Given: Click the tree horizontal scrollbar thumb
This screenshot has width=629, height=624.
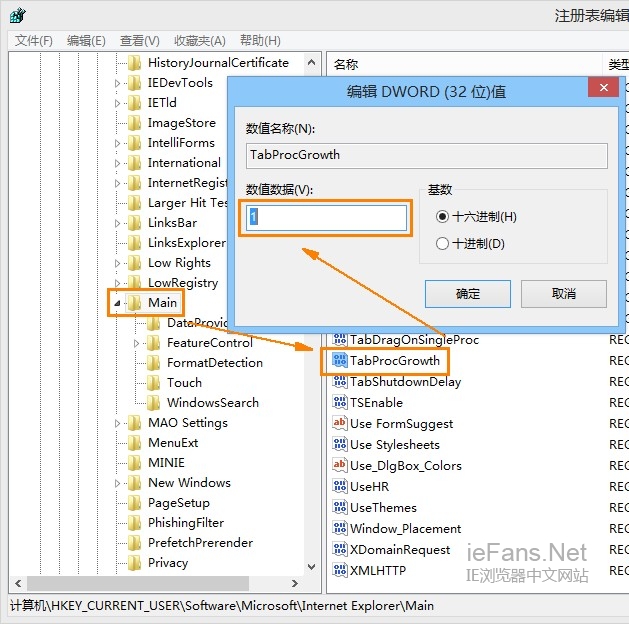Looking at the screenshot, I should [138, 583].
